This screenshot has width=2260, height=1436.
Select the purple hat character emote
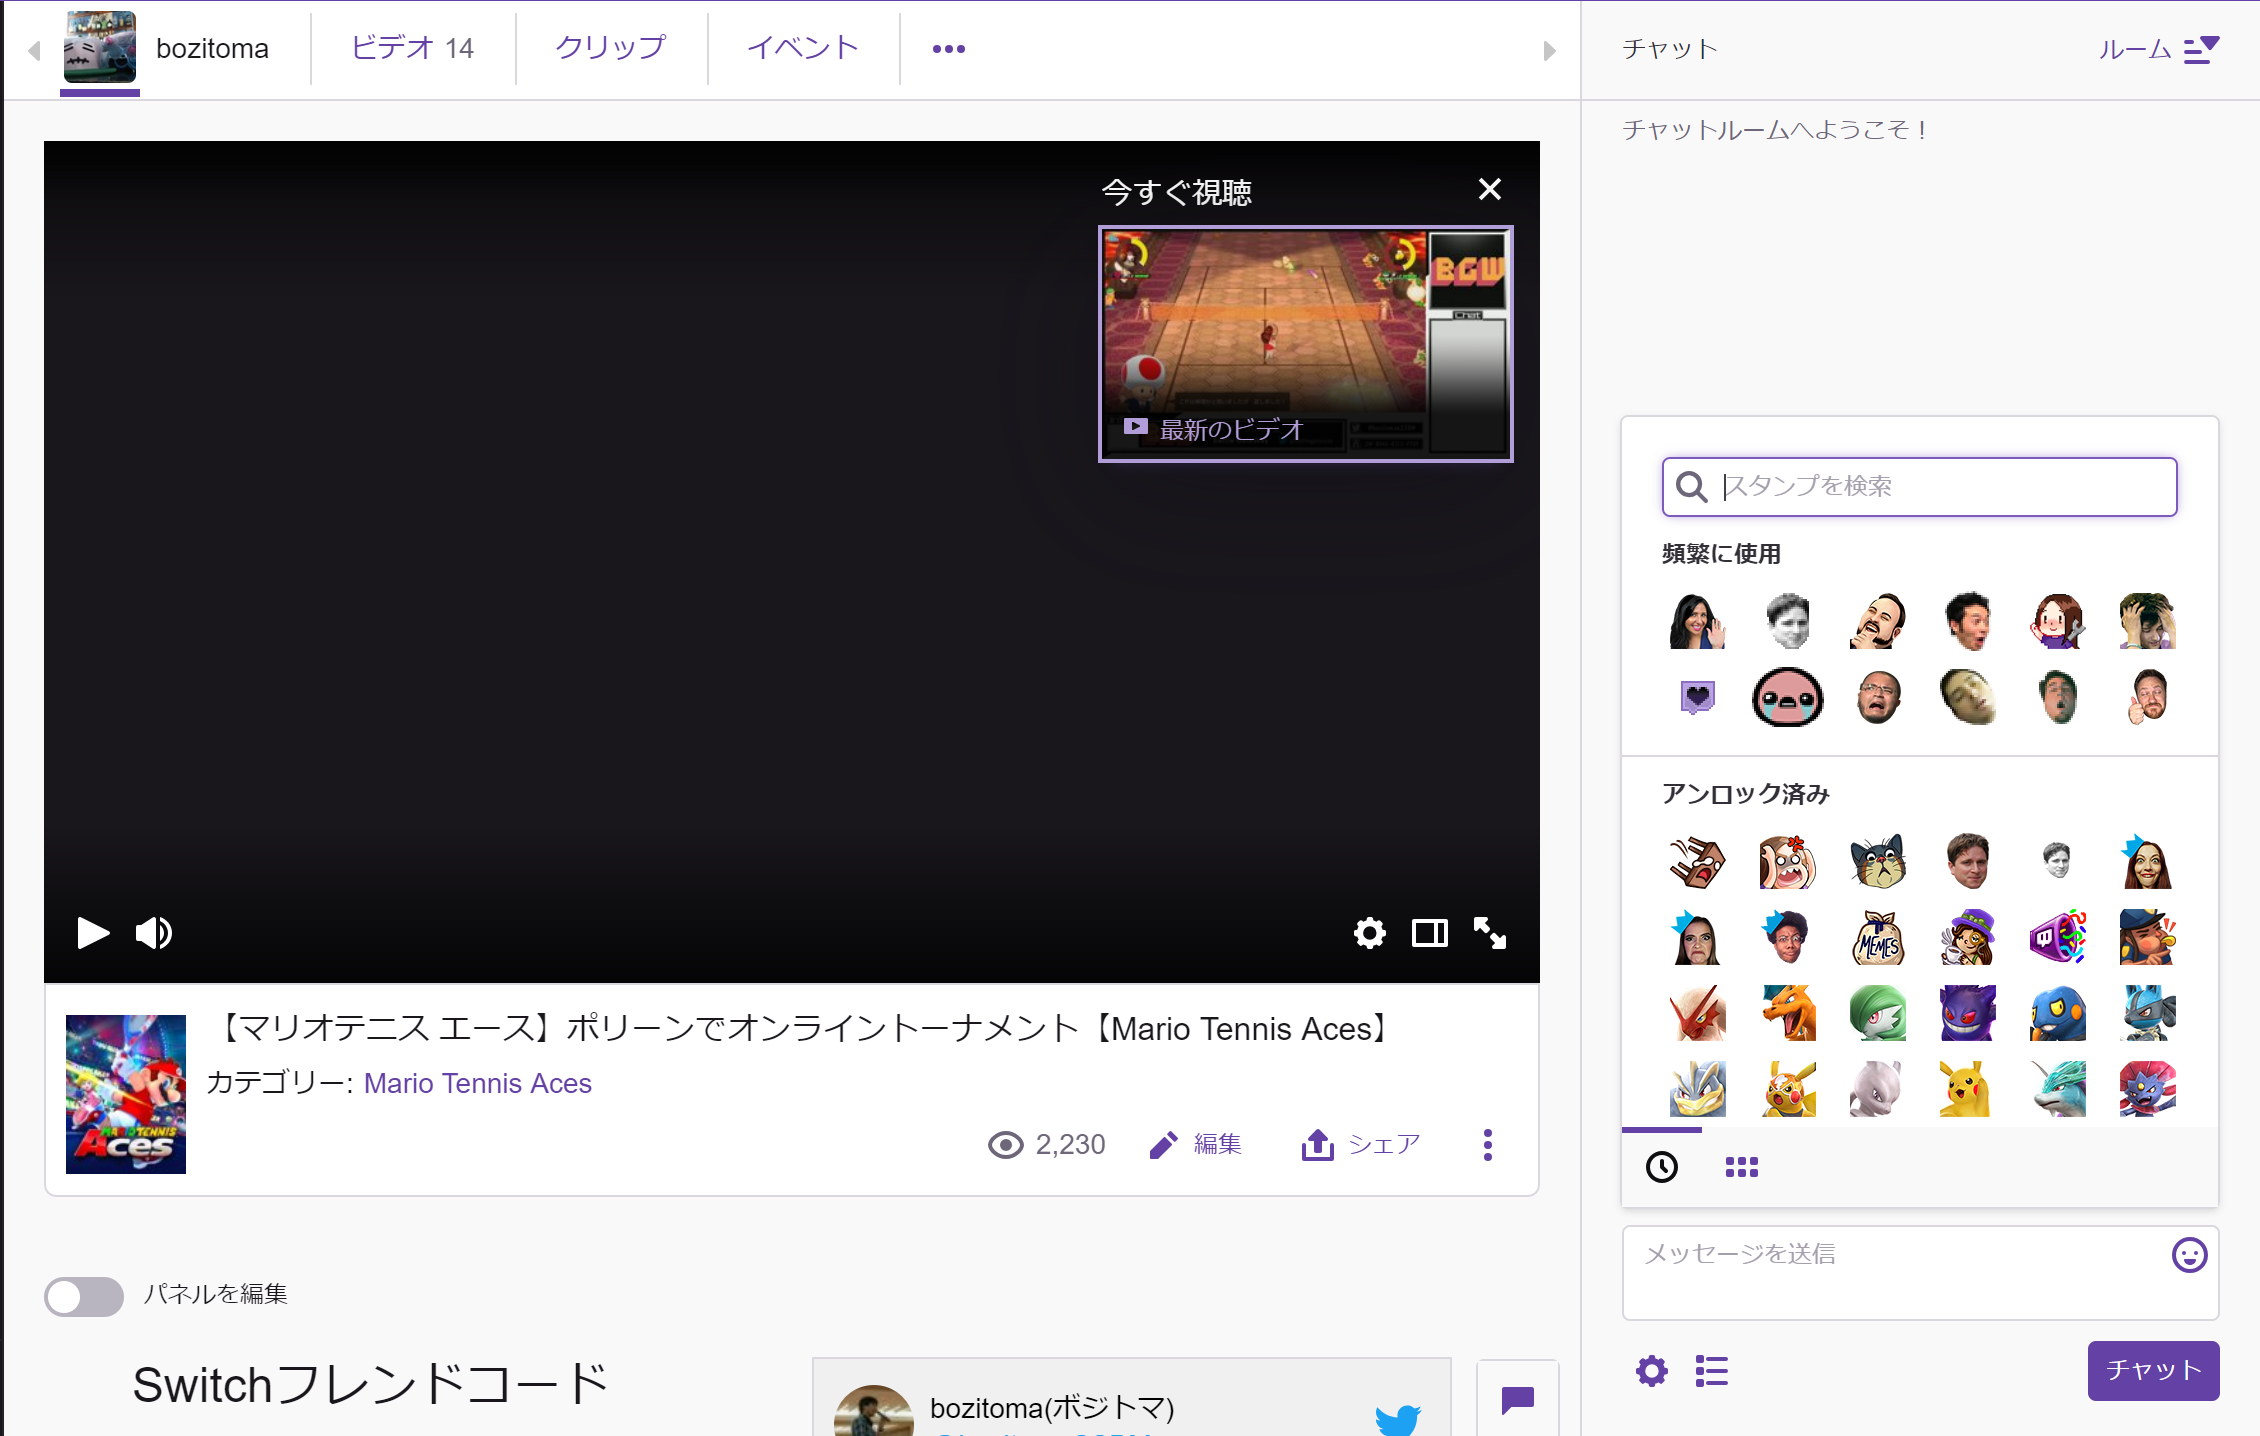pyautogui.click(x=1967, y=937)
